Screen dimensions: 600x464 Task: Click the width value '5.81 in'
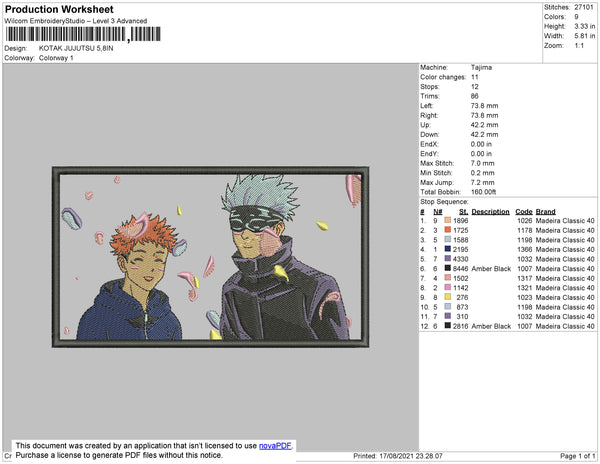(584, 36)
